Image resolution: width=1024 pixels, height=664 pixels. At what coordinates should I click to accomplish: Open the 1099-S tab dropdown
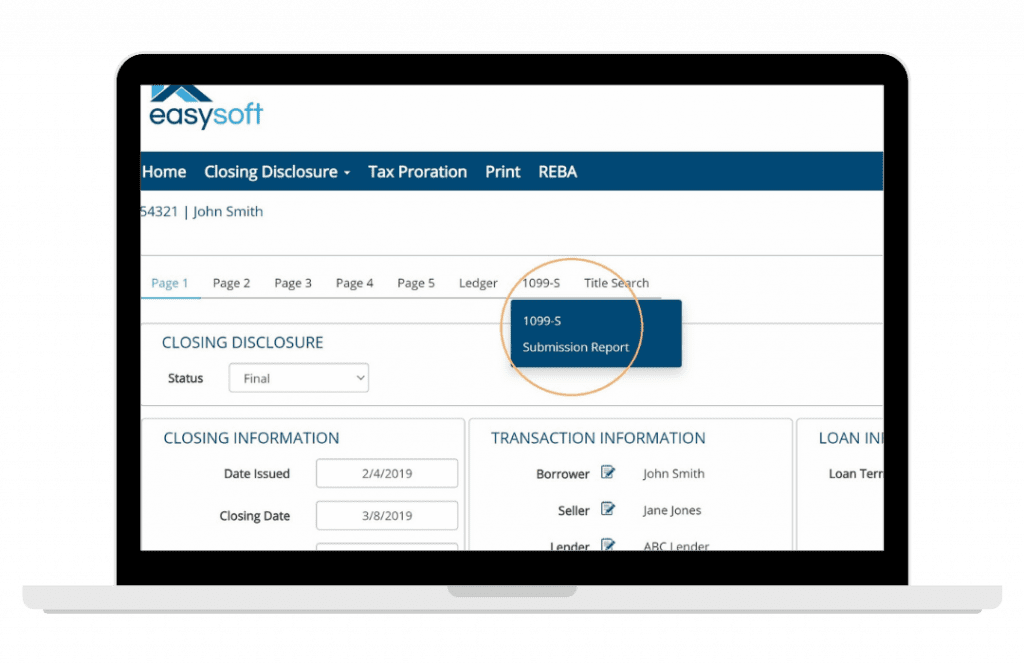point(541,283)
